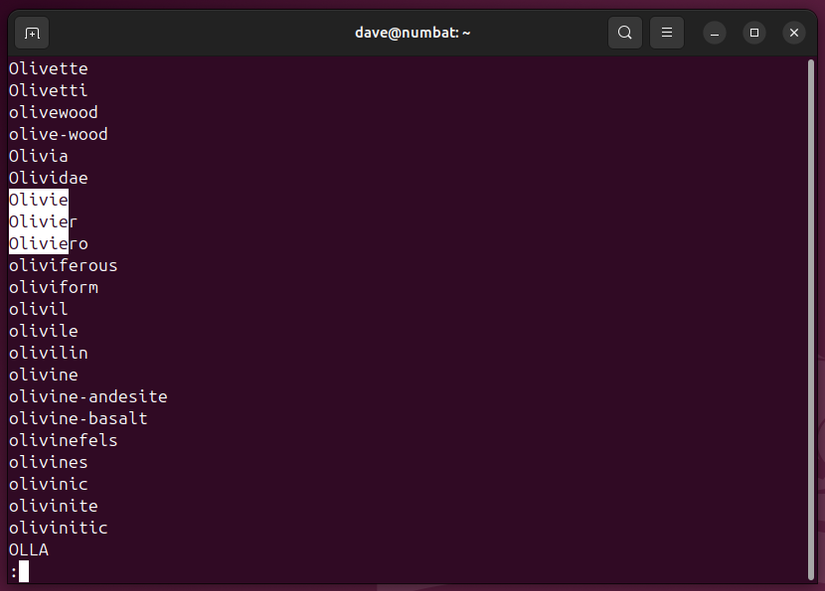Close the terminal window
The width and height of the screenshot is (825, 591).
click(x=793, y=32)
